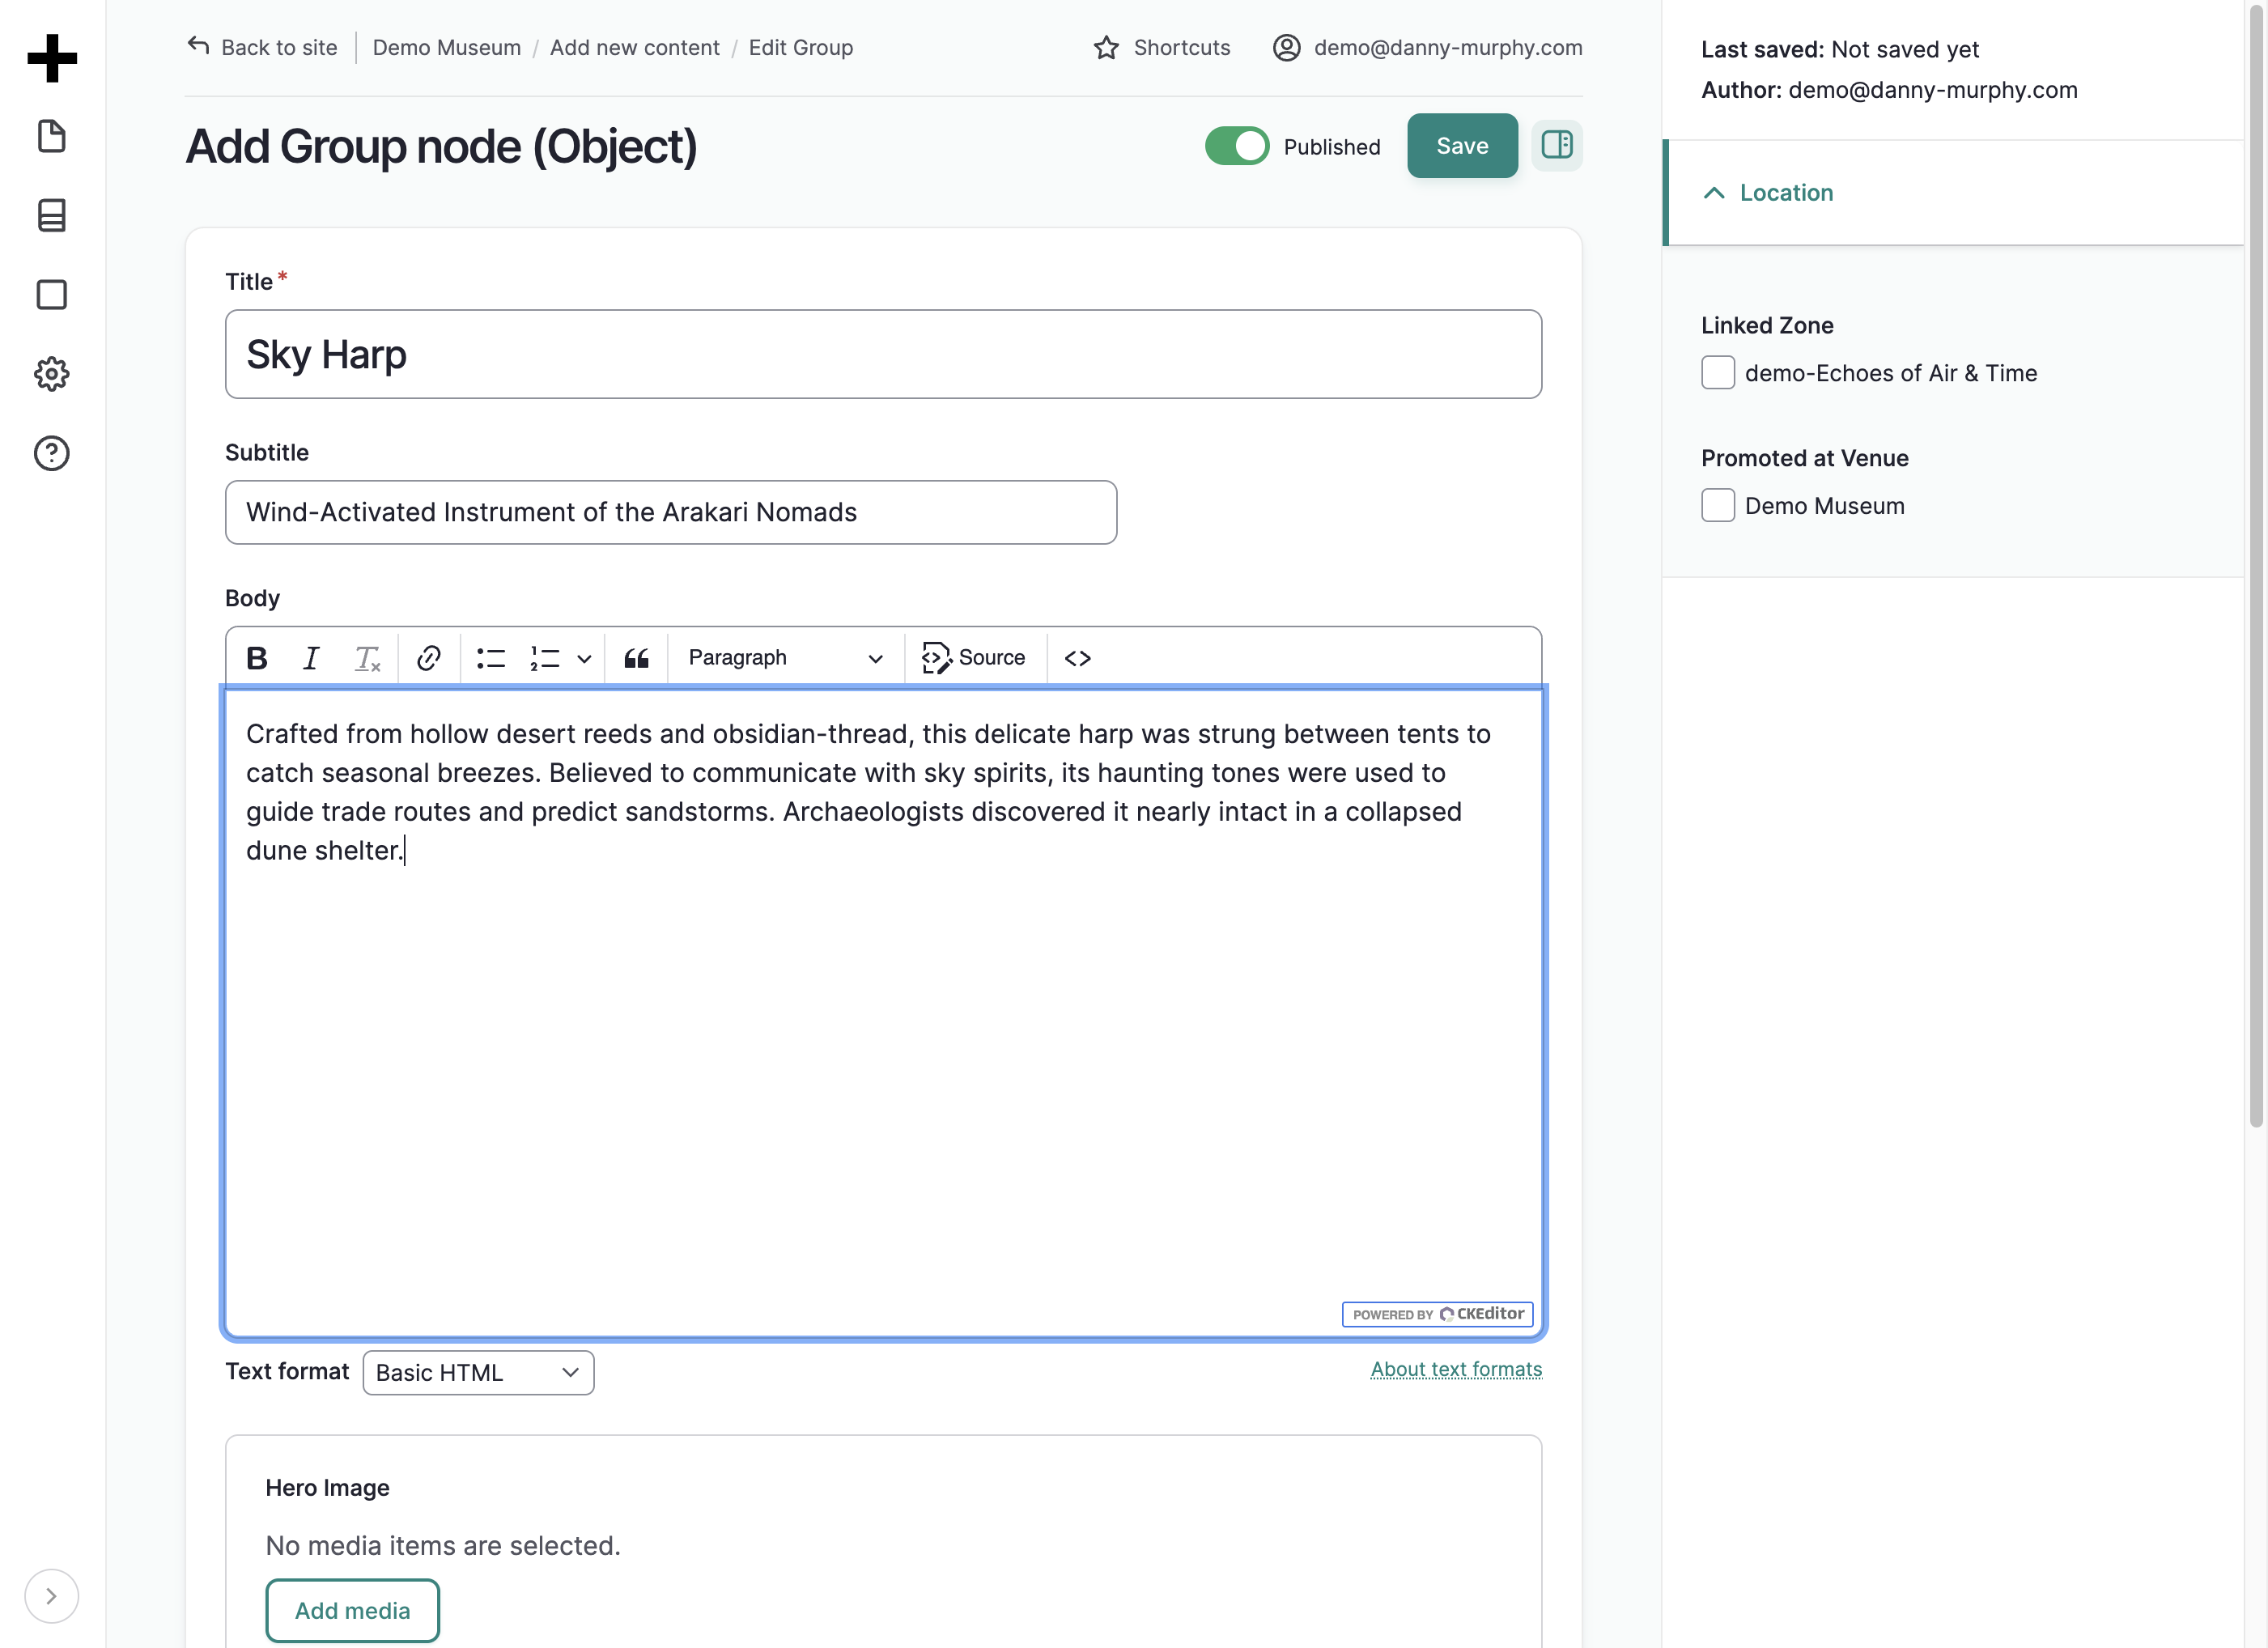Open the square sidebar icon
This screenshot has width=2268, height=1648.
(52, 295)
